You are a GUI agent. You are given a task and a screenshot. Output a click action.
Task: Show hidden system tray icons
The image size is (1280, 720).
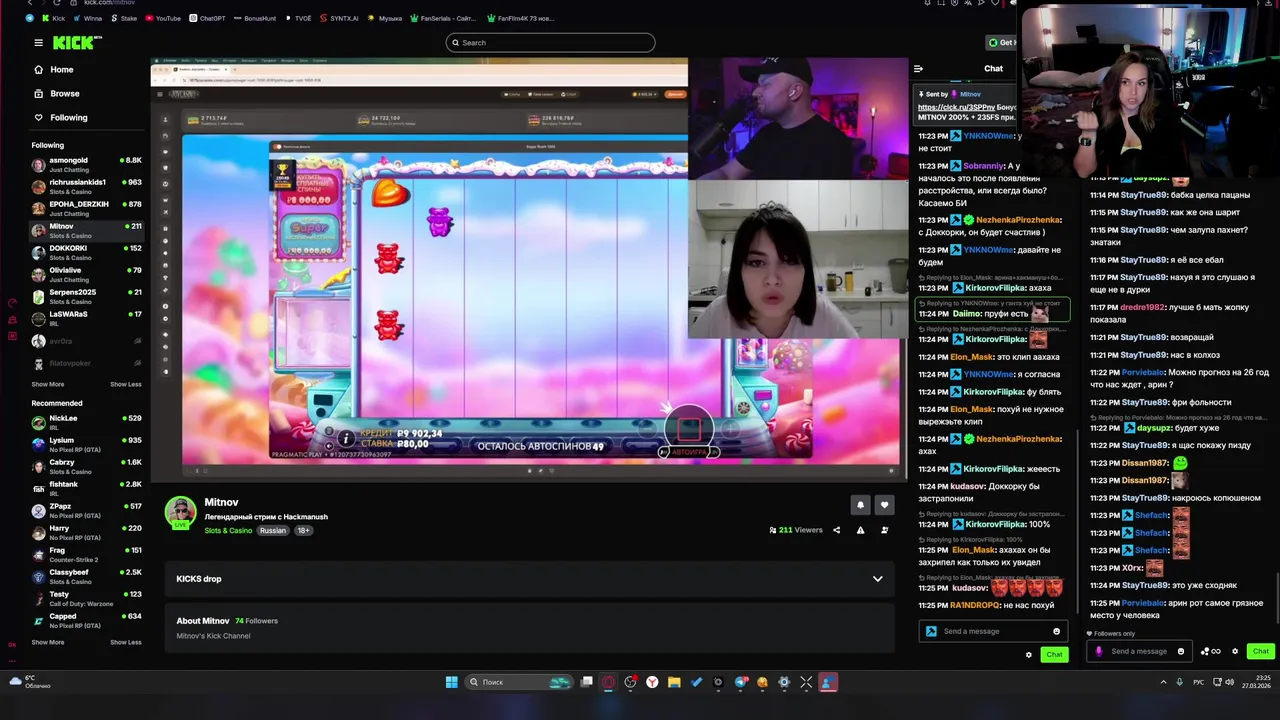[x=1163, y=682]
